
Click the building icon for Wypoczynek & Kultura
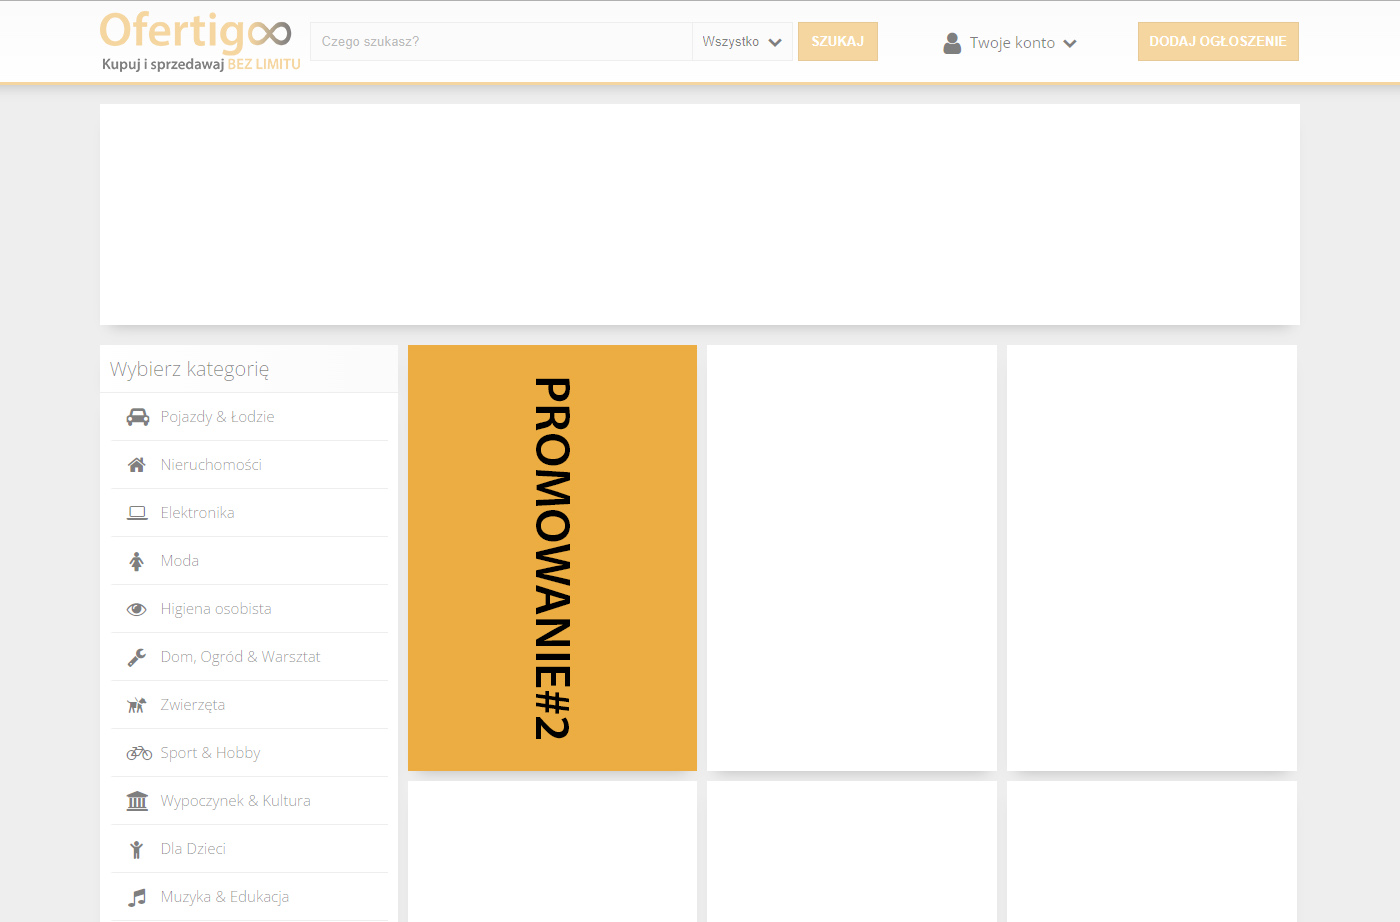coord(137,801)
